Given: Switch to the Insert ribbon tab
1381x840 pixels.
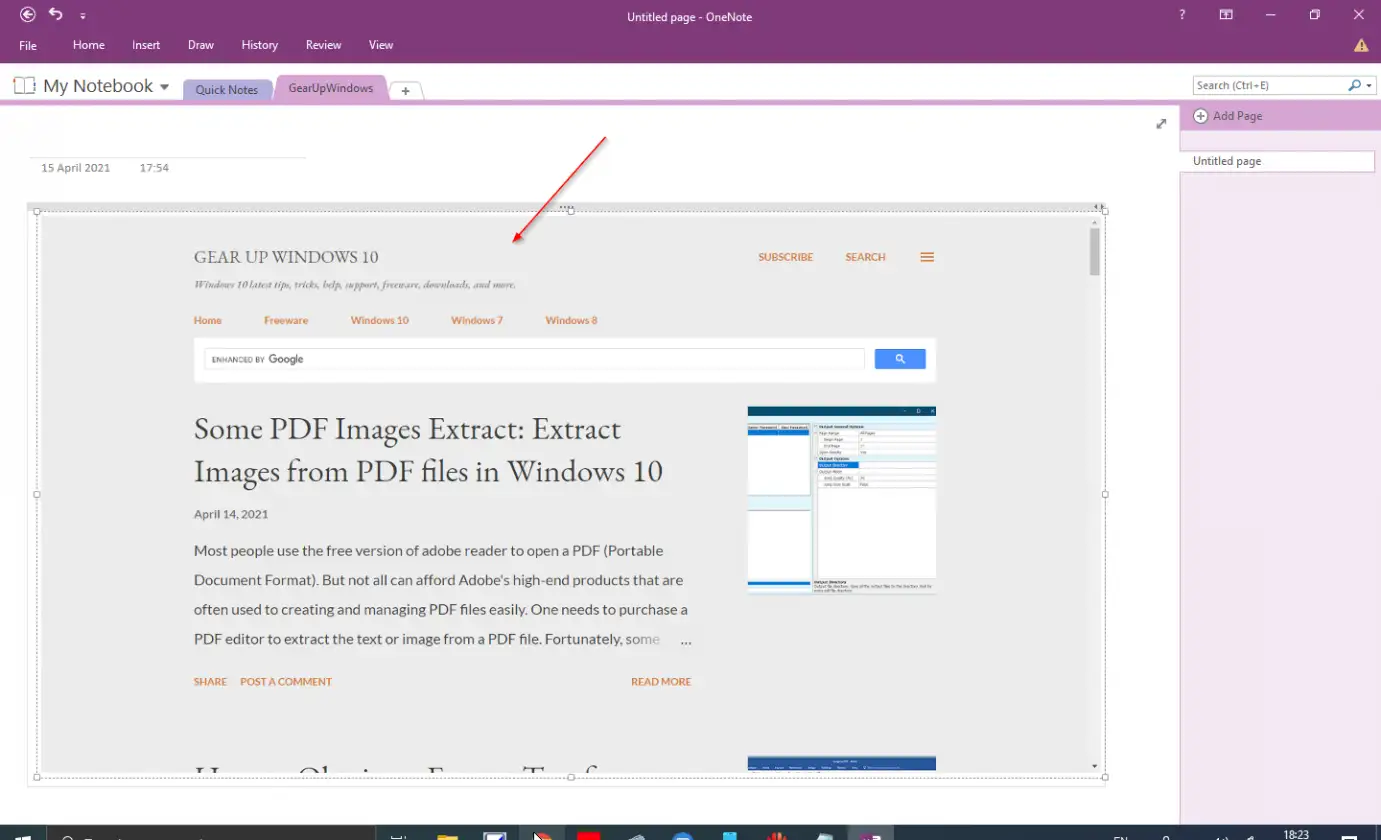Looking at the screenshot, I should pyautogui.click(x=146, y=45).
